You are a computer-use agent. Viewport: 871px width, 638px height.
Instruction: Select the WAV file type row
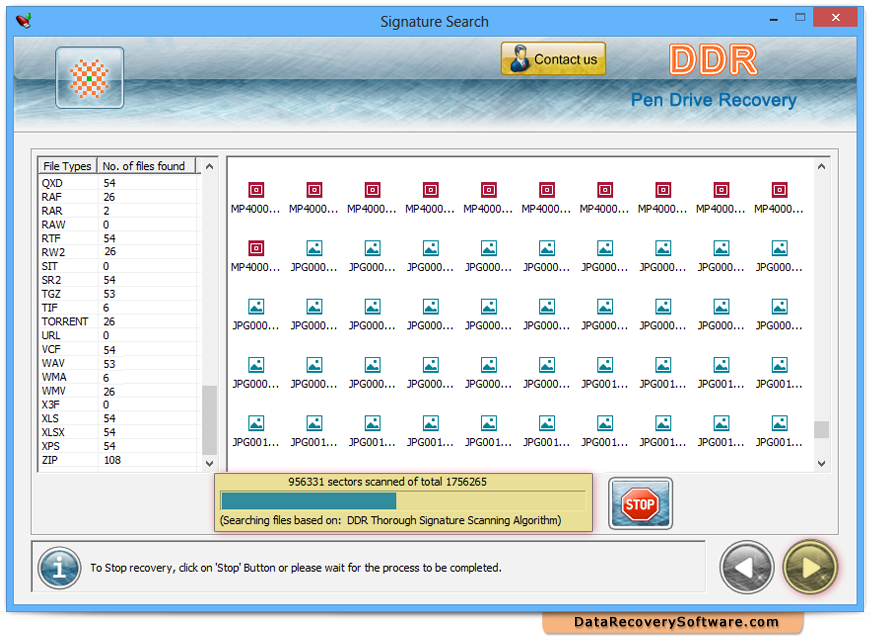[x=119, y=363]
